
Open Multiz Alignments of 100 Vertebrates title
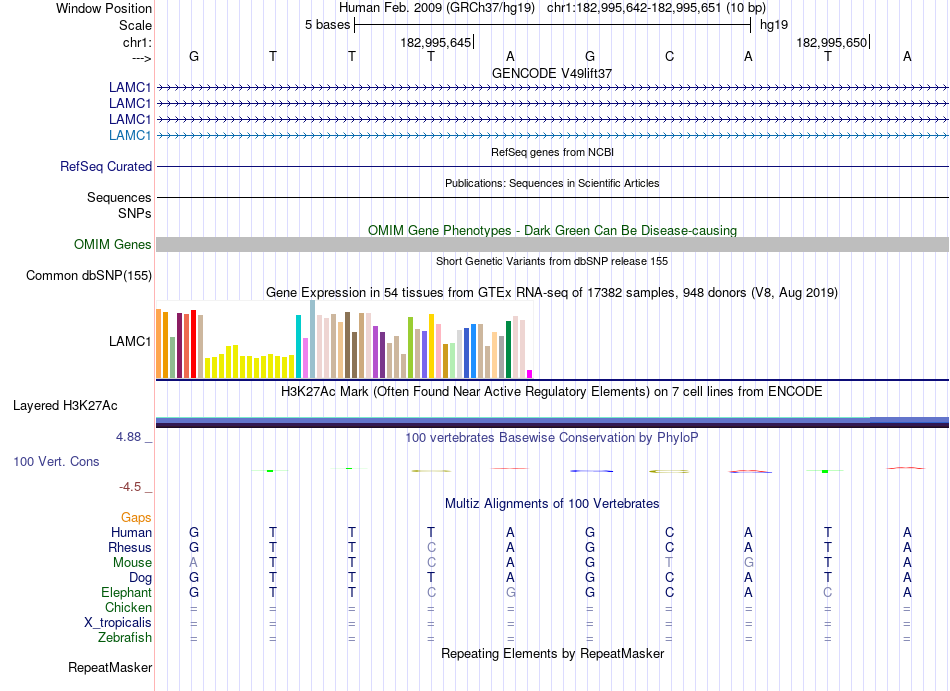coord(552,503)
